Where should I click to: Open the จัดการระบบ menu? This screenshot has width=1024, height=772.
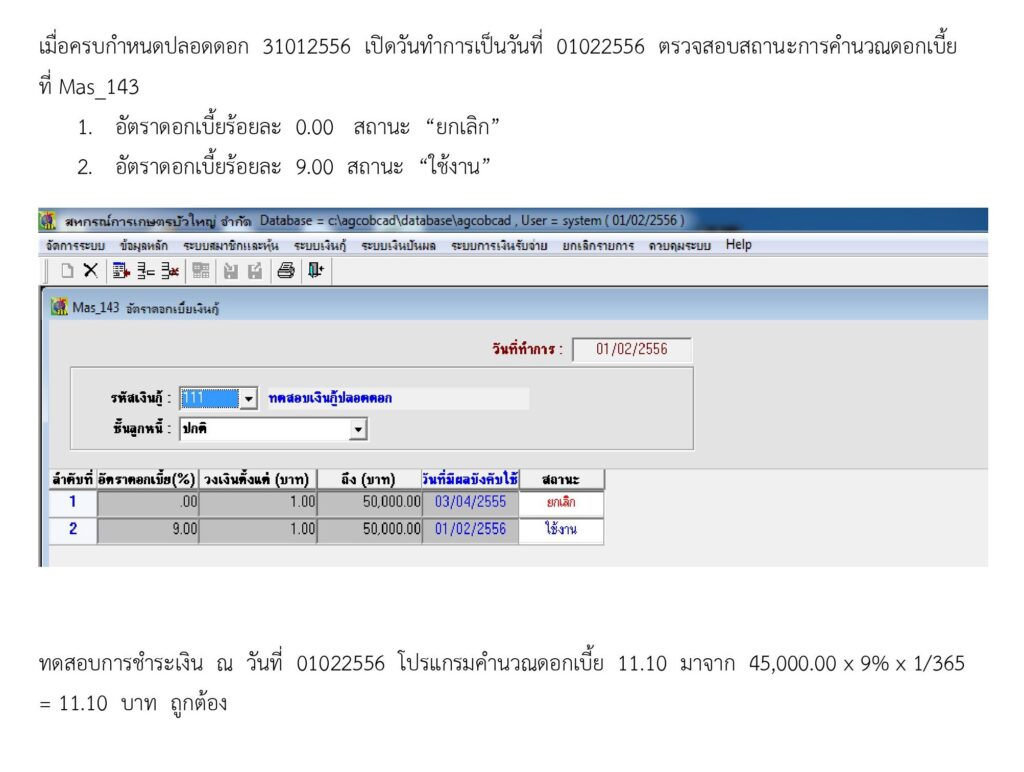pyautogui.click(x=75, y=246)
